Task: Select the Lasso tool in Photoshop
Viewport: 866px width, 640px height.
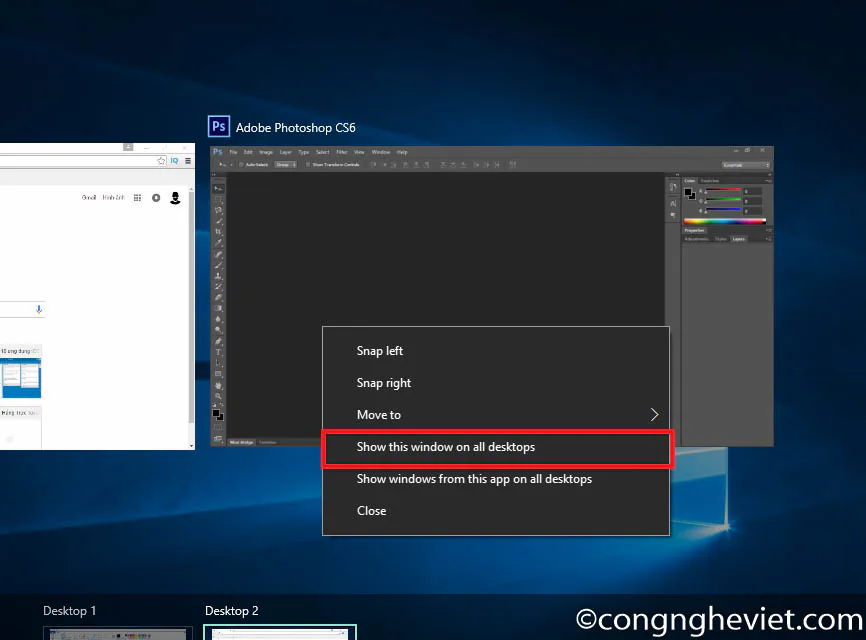Action: click(x=218, y=210)
